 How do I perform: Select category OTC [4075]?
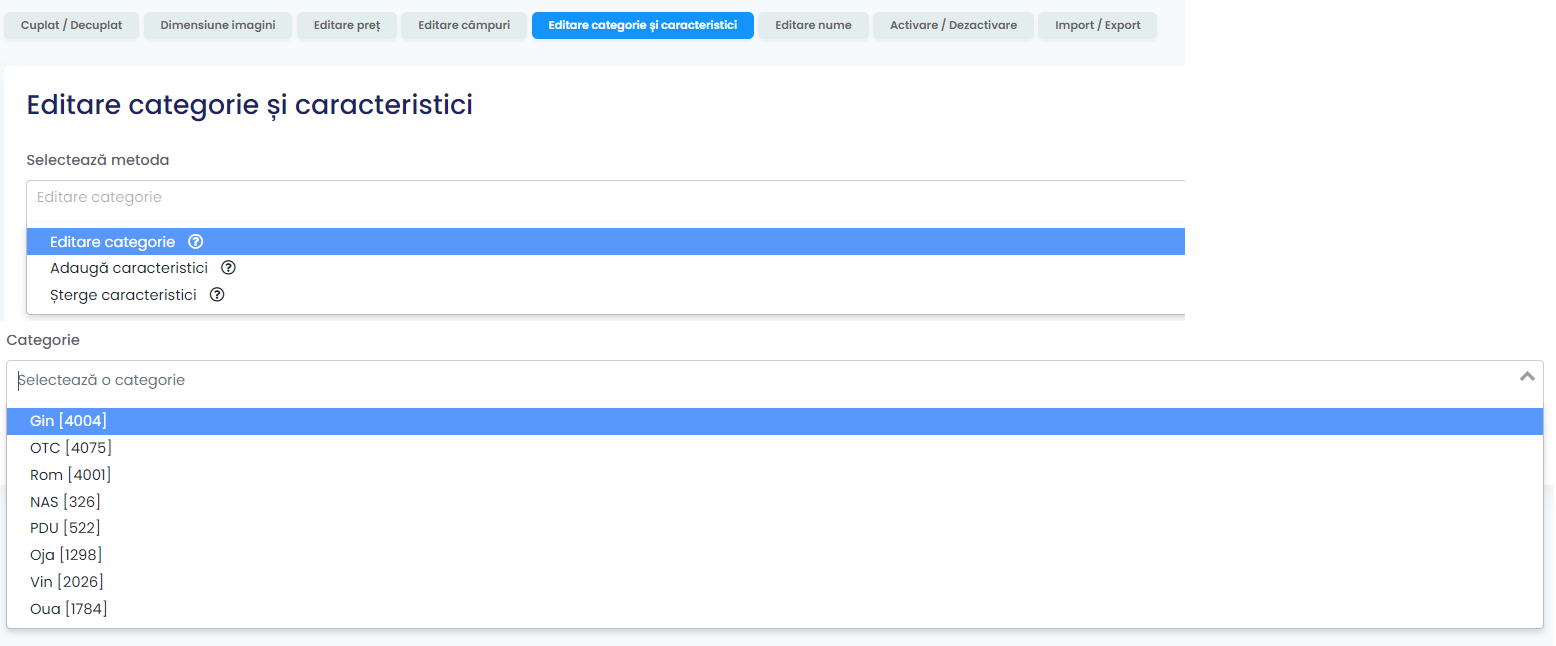pyautogui.click(x=775, y=448)
